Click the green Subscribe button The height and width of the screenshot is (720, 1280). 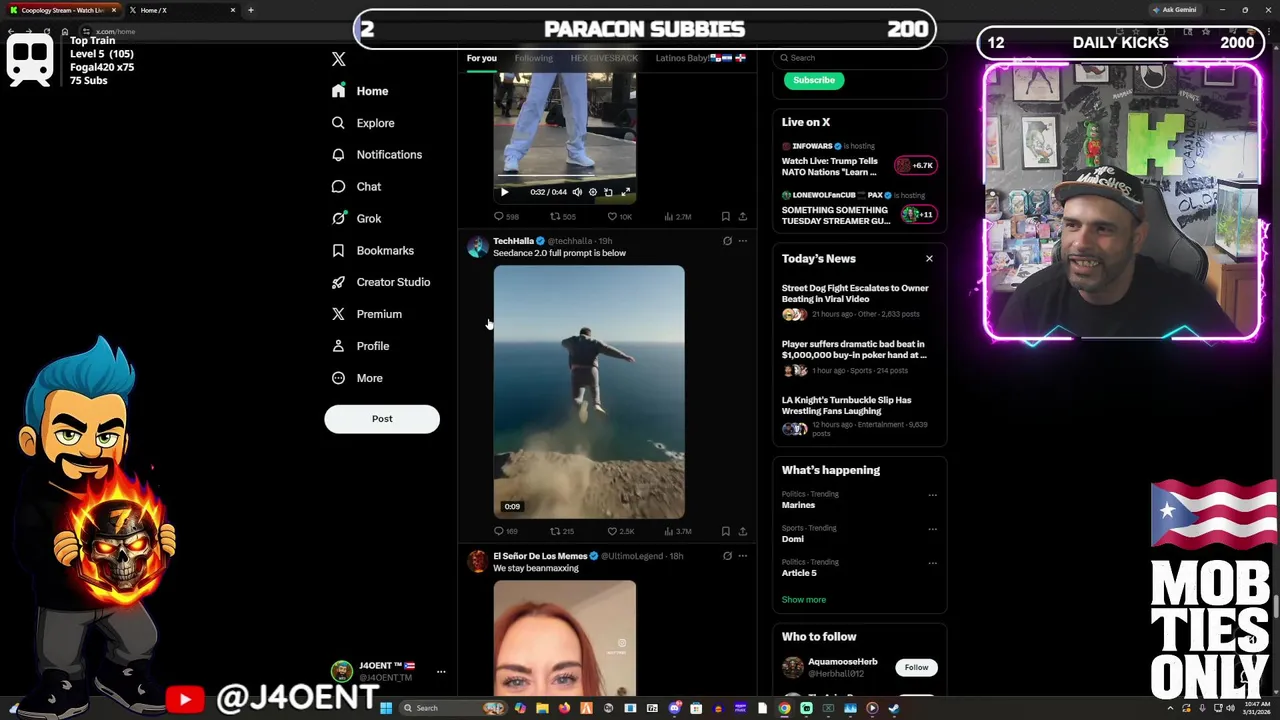(x=814, y=80)
